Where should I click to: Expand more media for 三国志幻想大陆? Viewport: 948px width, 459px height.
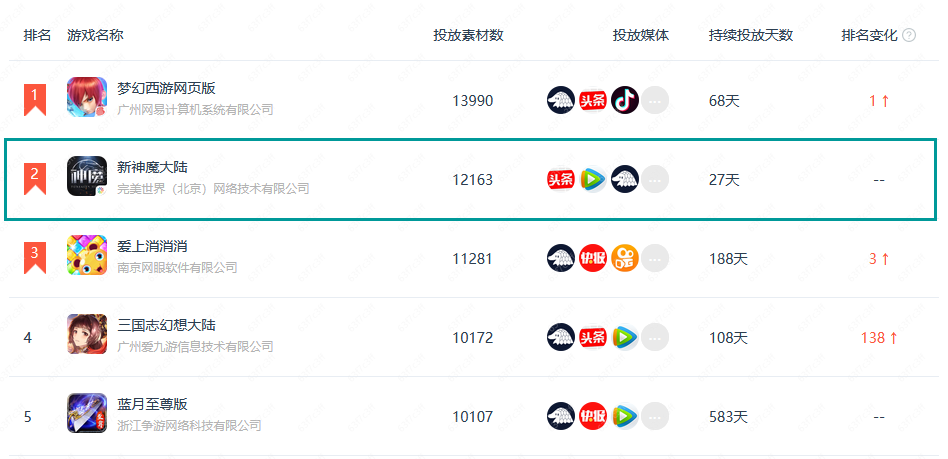(655, 337)
